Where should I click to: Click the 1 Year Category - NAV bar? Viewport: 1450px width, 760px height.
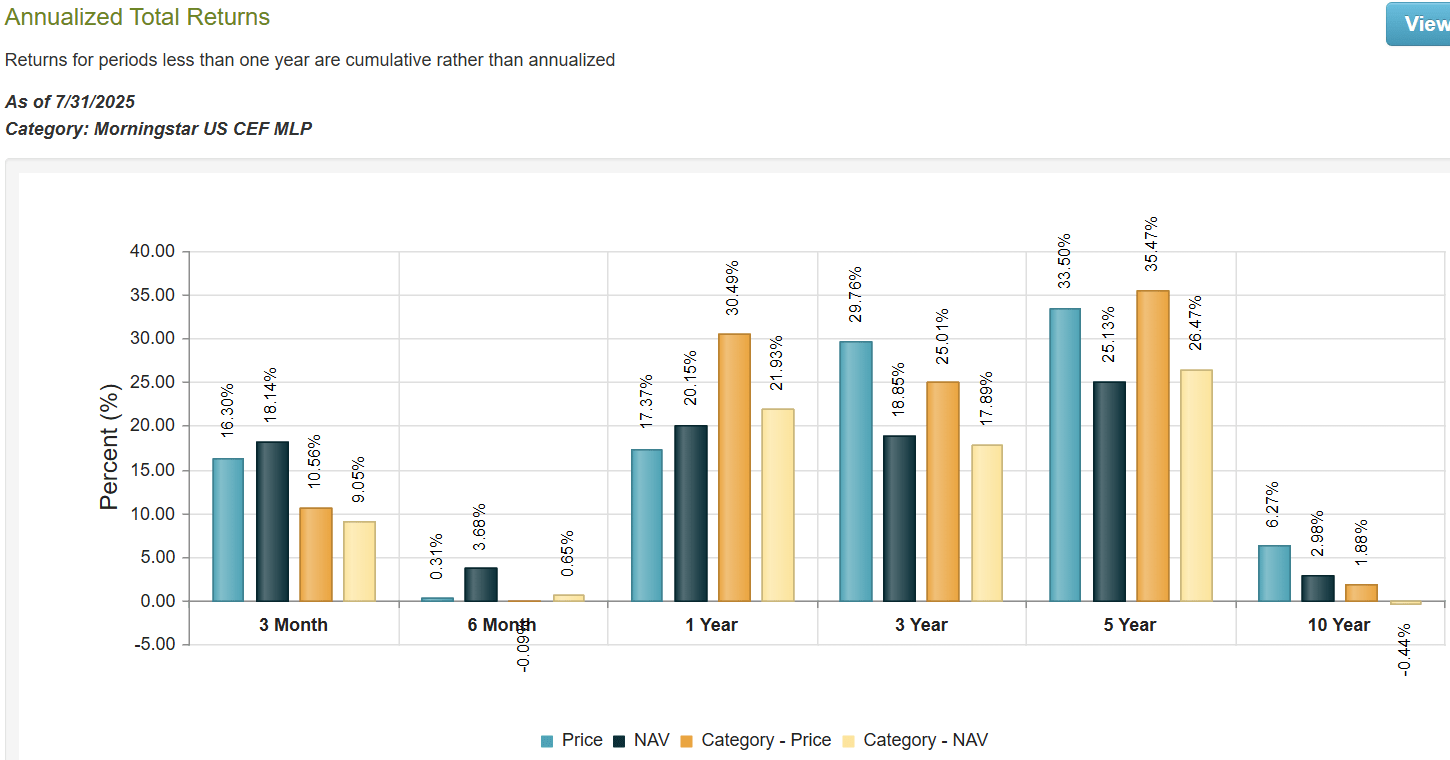(x=778, y=505)
